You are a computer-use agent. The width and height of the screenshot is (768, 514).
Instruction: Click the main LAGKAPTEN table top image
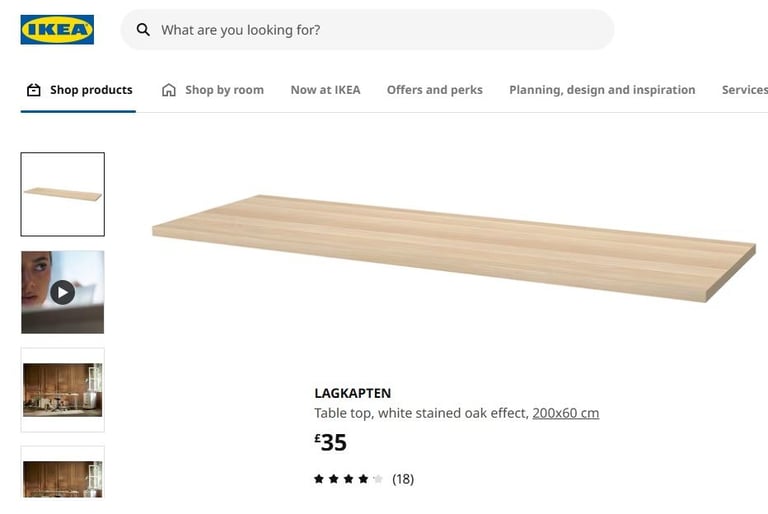pyautogui.click(x=454, y=248)
